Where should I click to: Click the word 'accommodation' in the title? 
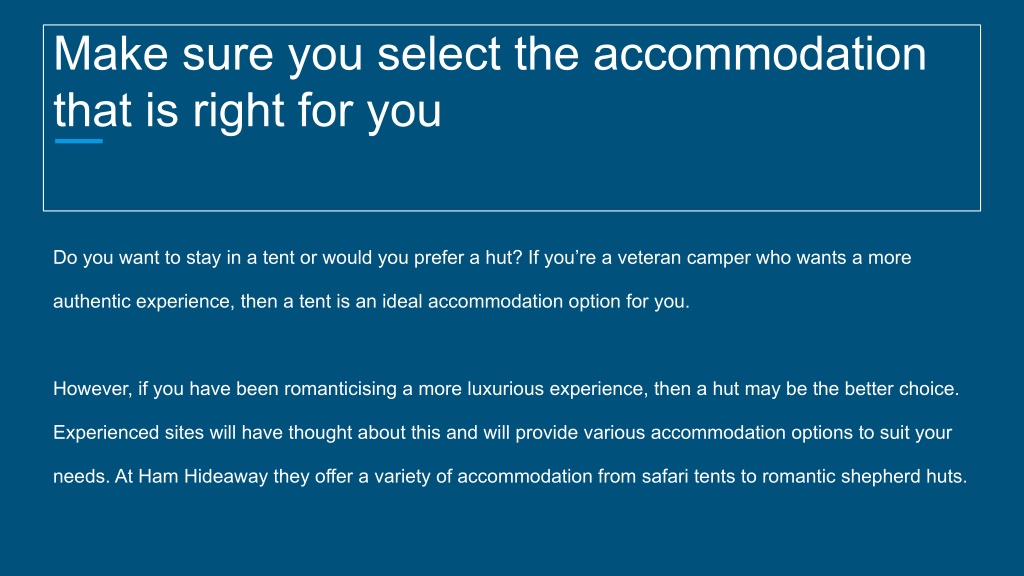[x=760, y=54]
